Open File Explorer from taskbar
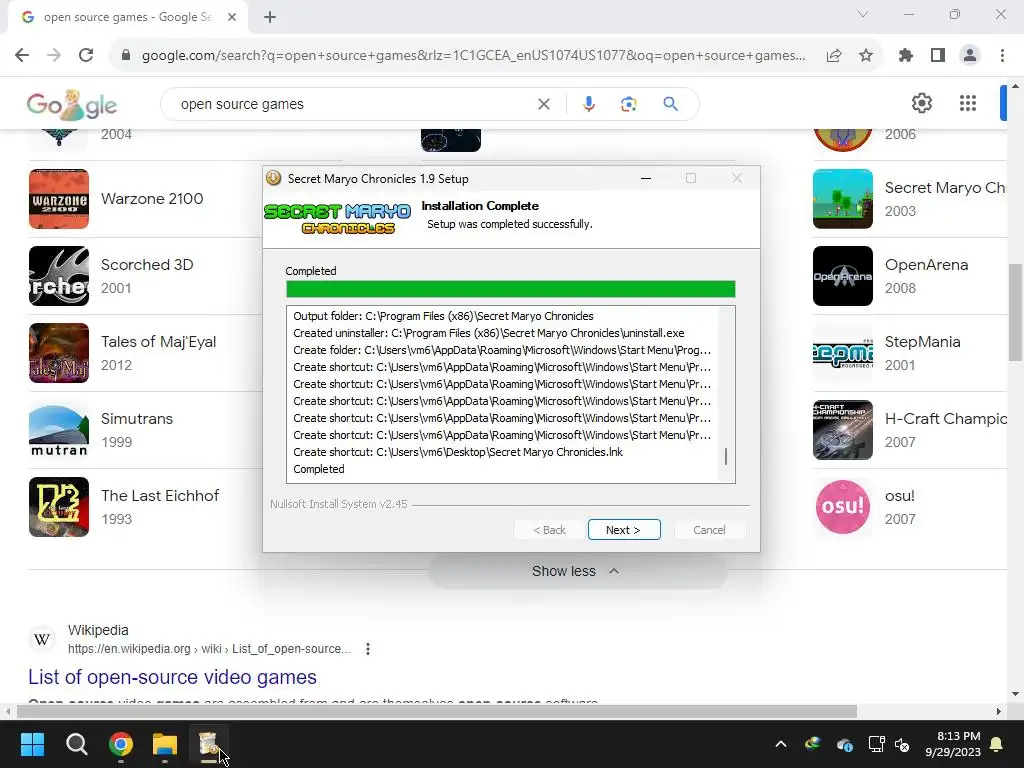 165,744
